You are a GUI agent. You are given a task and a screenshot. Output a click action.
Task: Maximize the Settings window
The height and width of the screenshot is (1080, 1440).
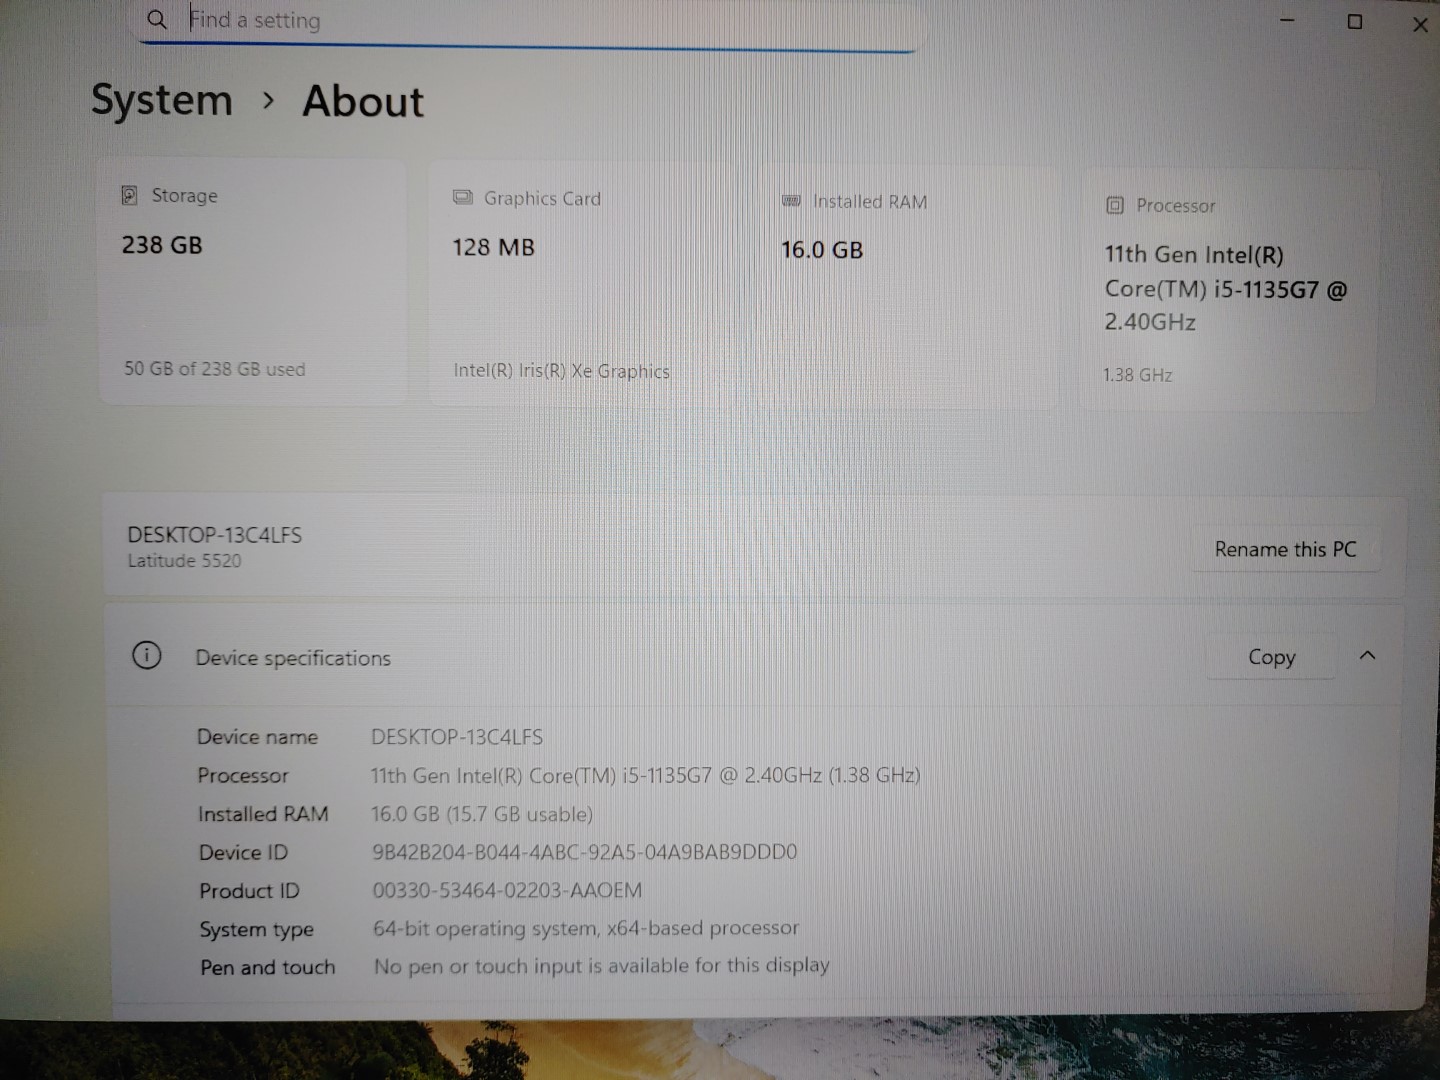(x=1355, y=22)
